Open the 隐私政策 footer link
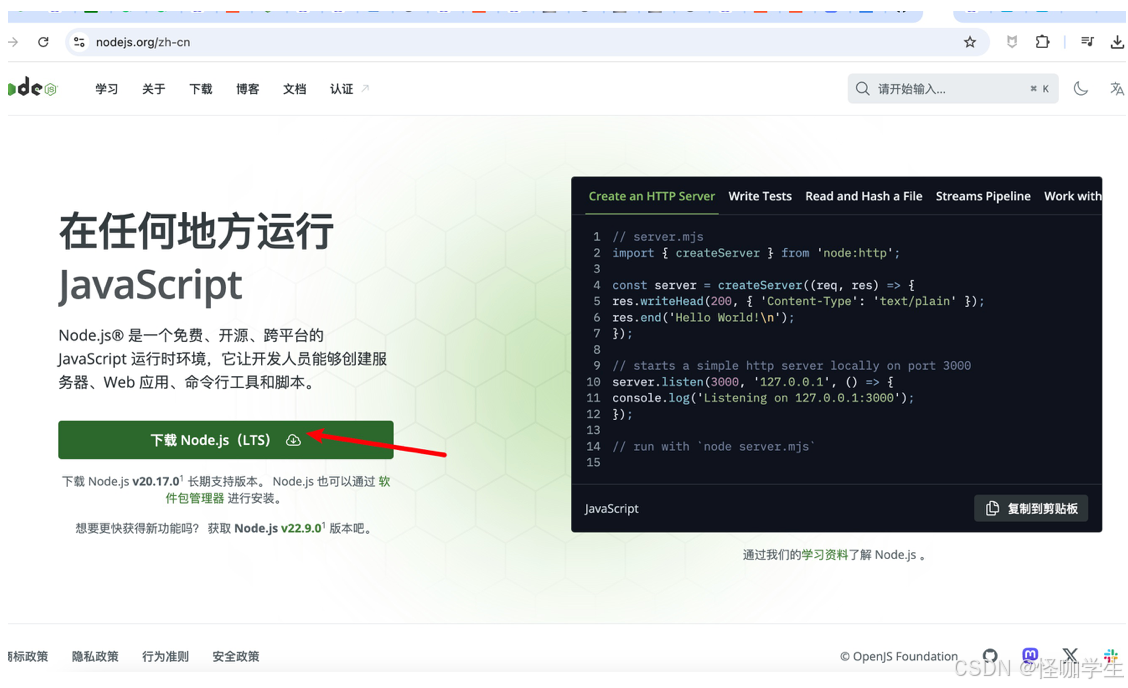Viewport: 1128px width, 688px height. (95, 656)
